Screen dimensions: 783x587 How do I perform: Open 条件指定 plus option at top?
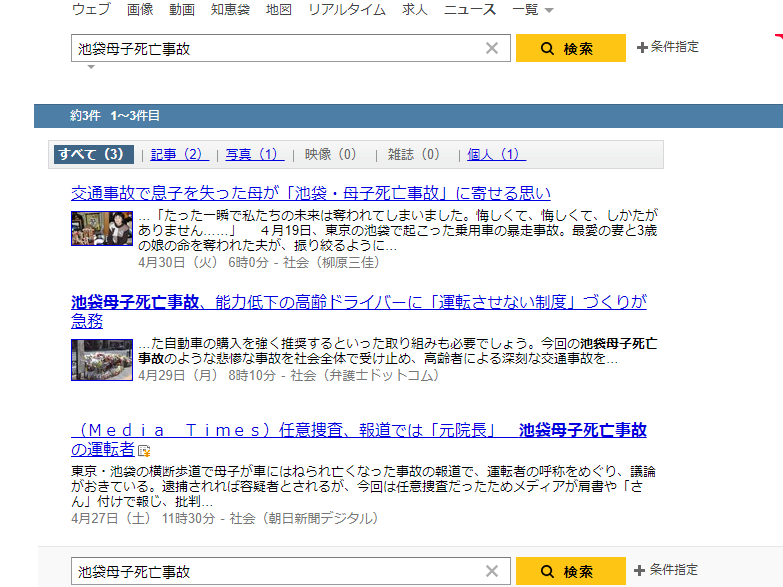[x=668, y=47]
